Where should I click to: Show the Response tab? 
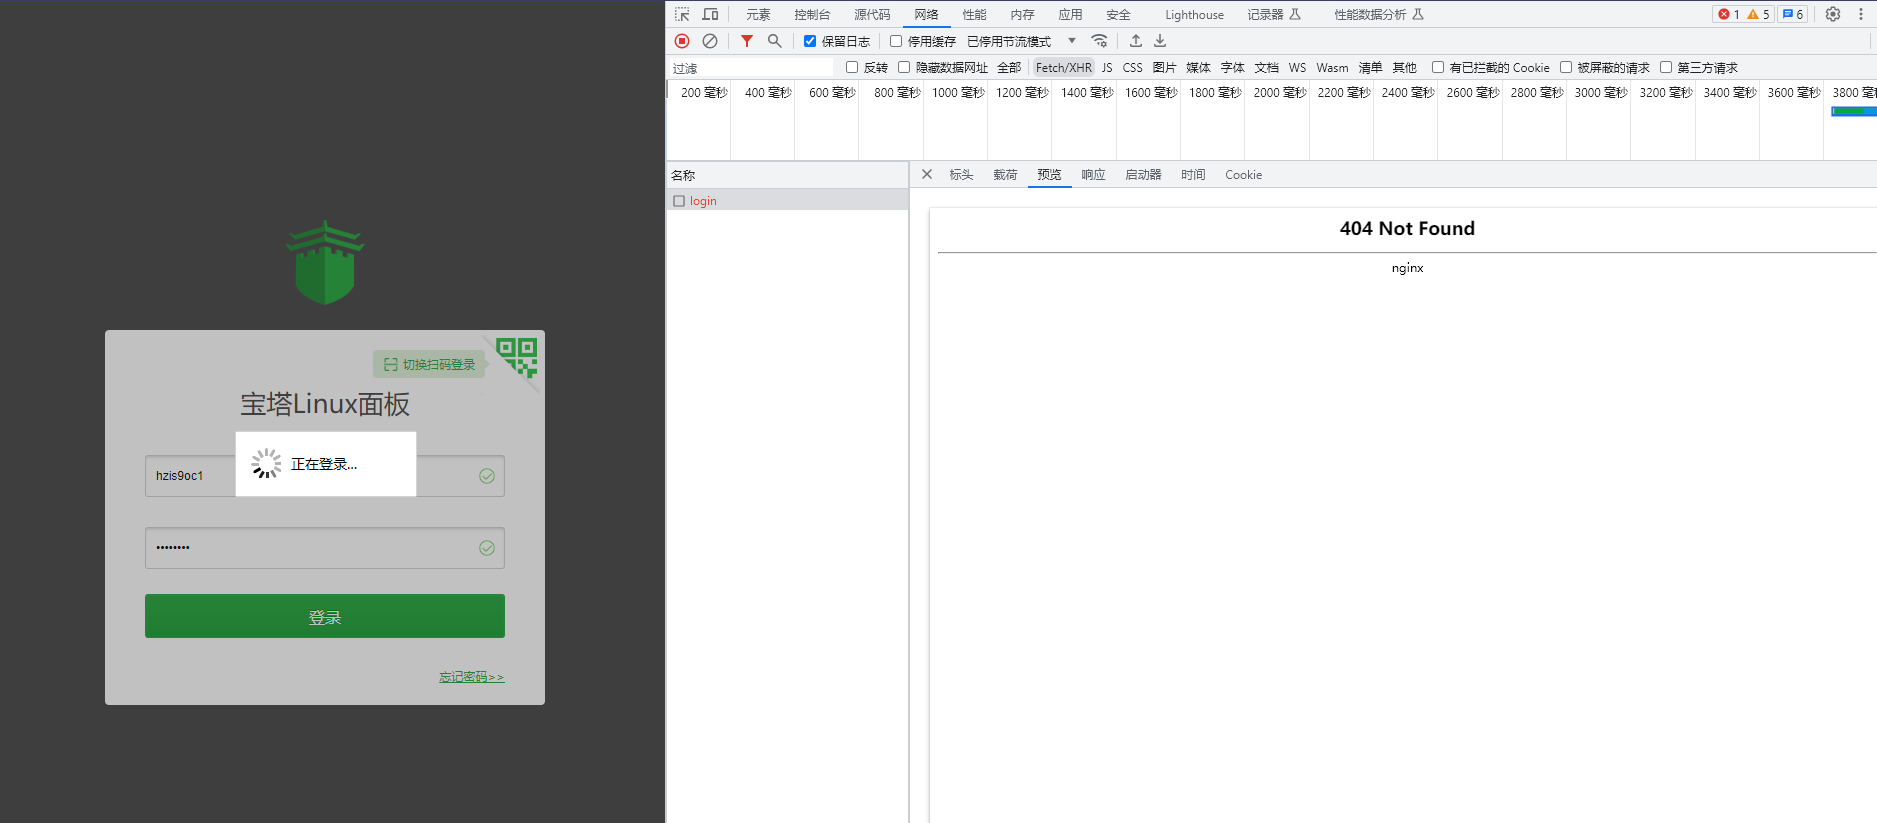click(1093, 174)
